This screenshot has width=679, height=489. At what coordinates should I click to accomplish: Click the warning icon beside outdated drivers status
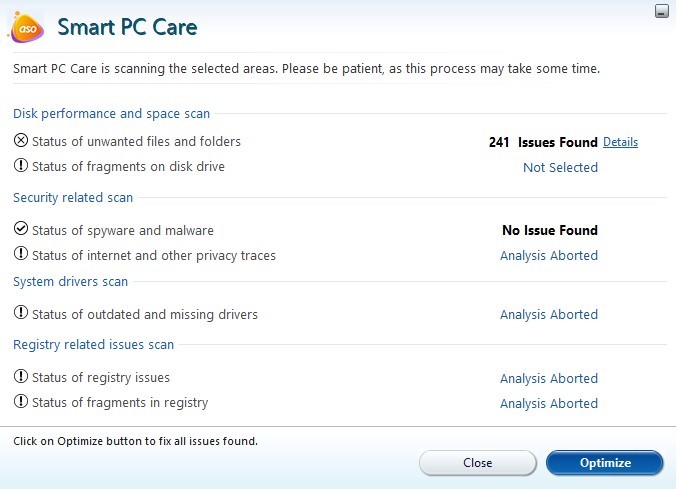tap(21, 314)
